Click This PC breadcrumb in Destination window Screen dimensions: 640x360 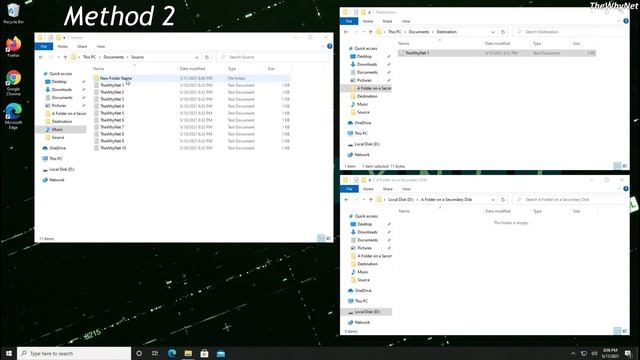pos(394,32)
